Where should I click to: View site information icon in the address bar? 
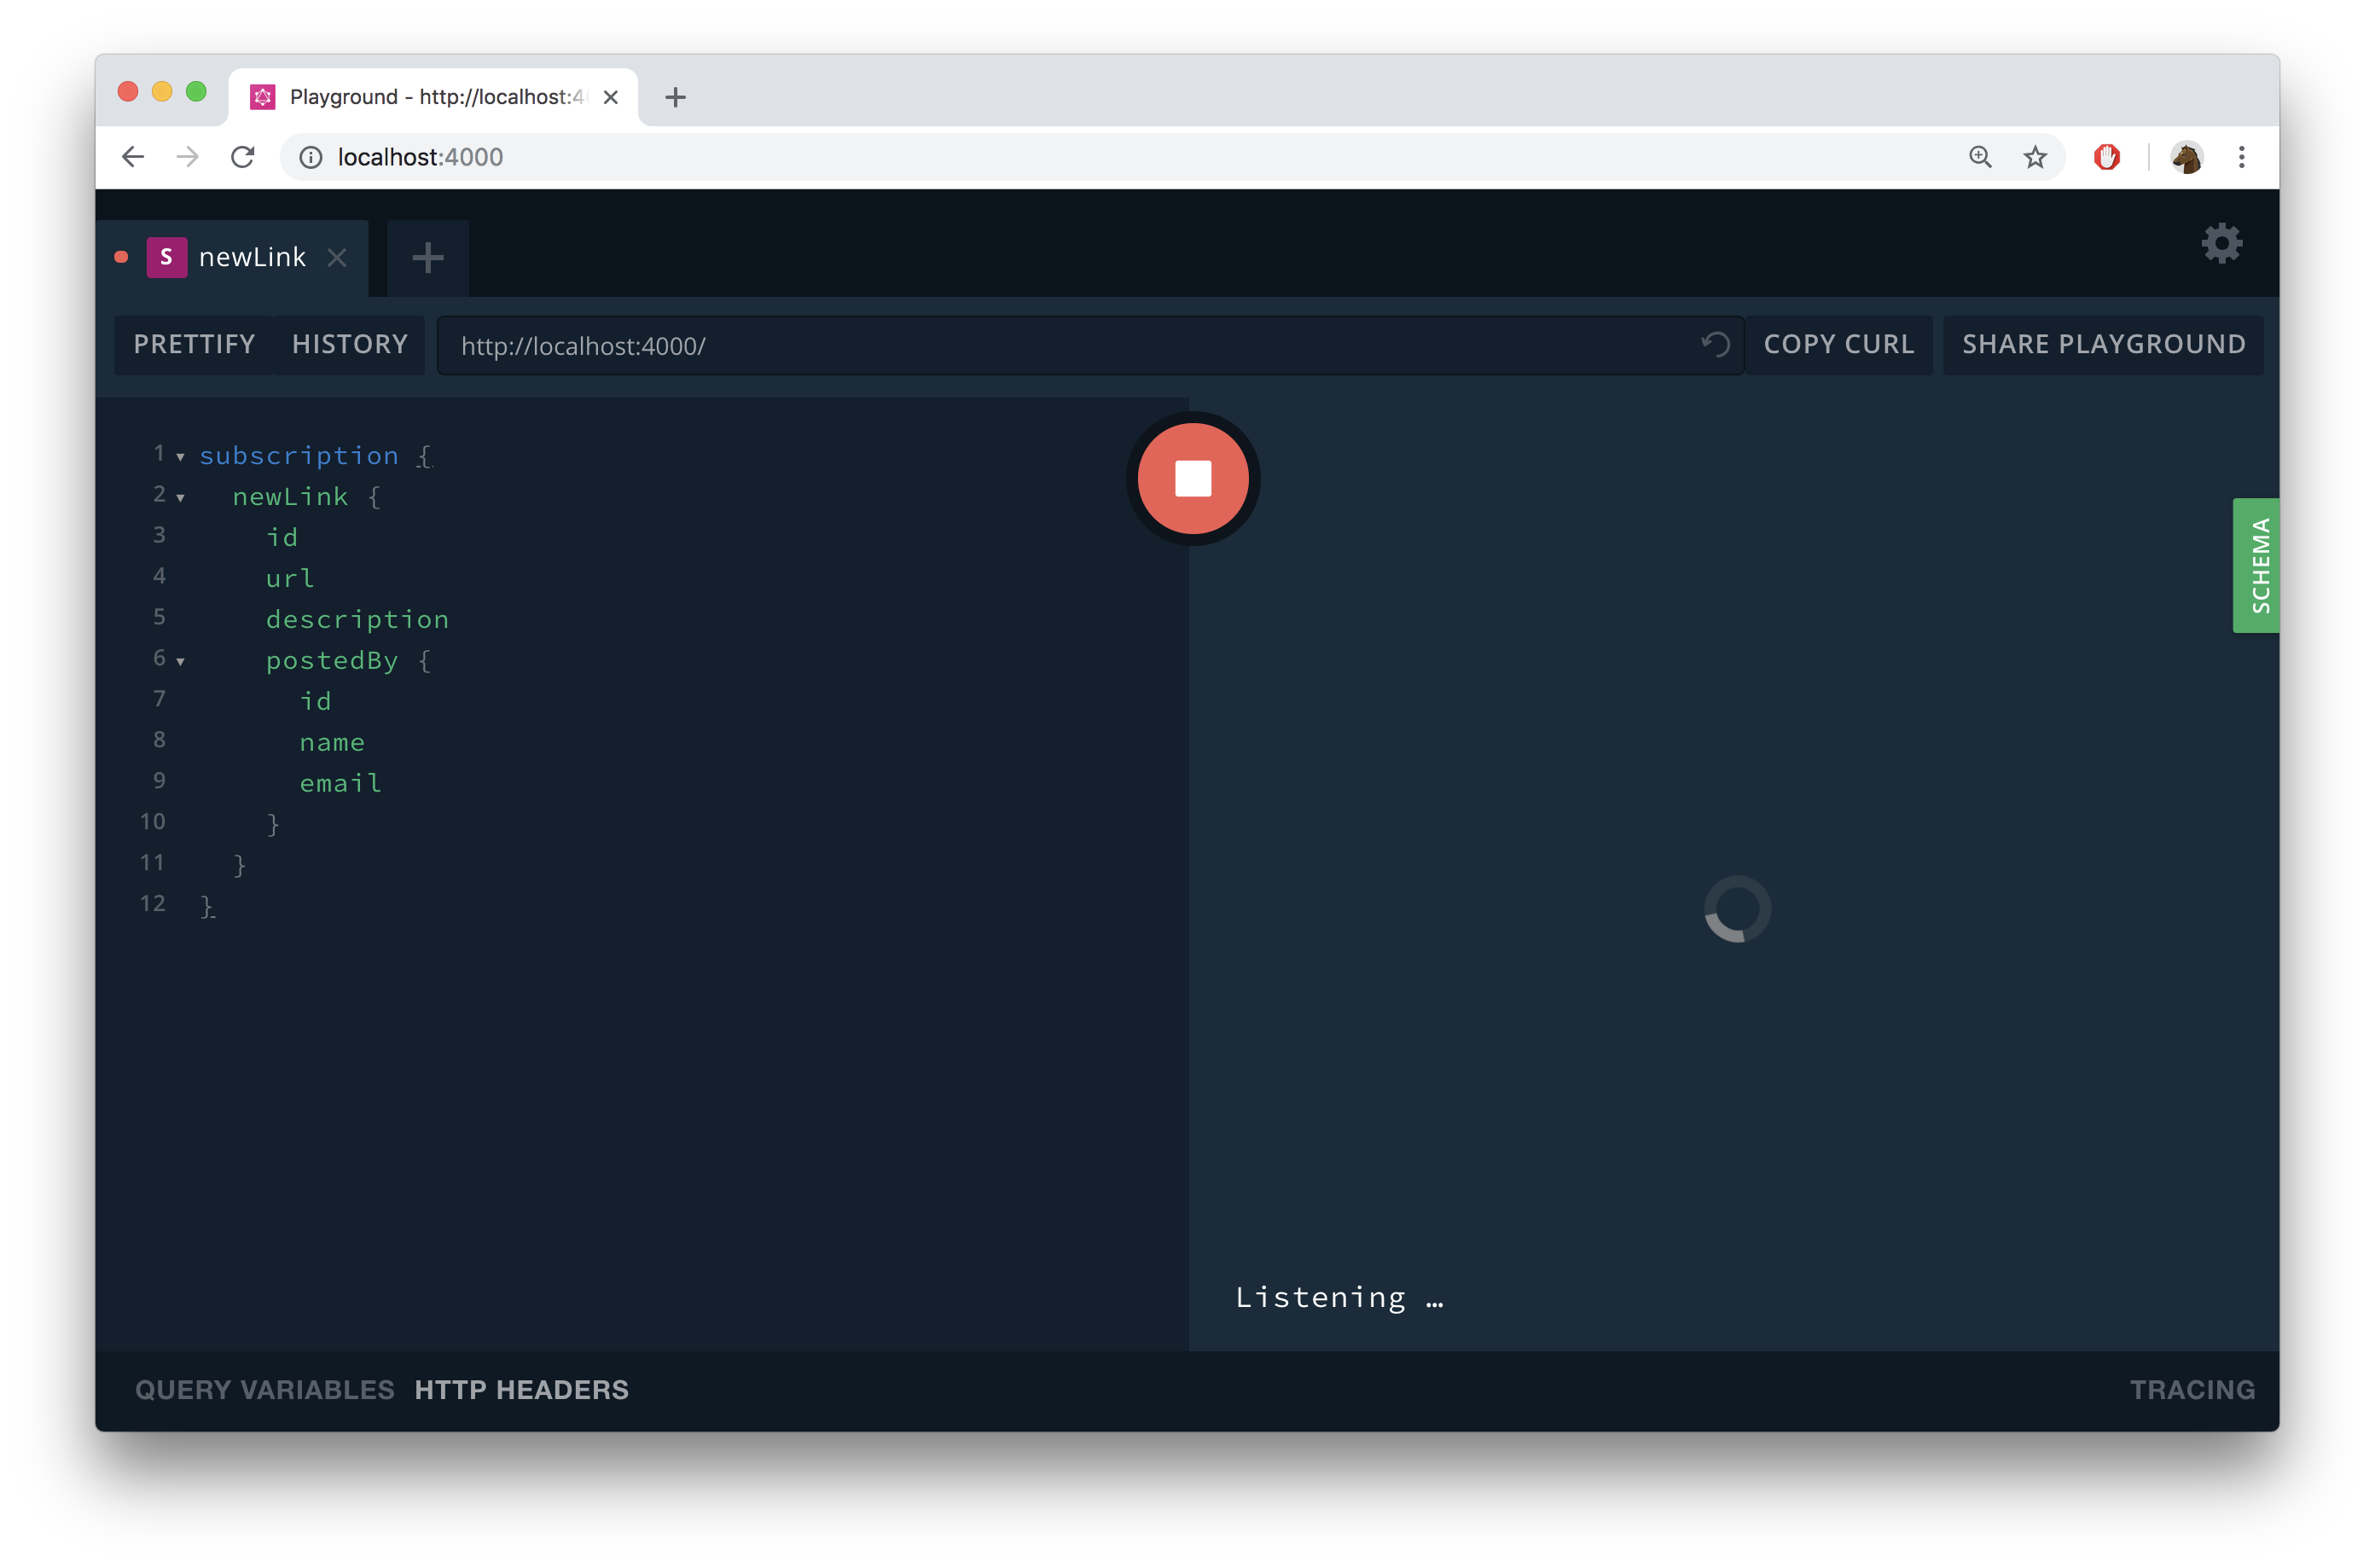click(x=311, y=157)
